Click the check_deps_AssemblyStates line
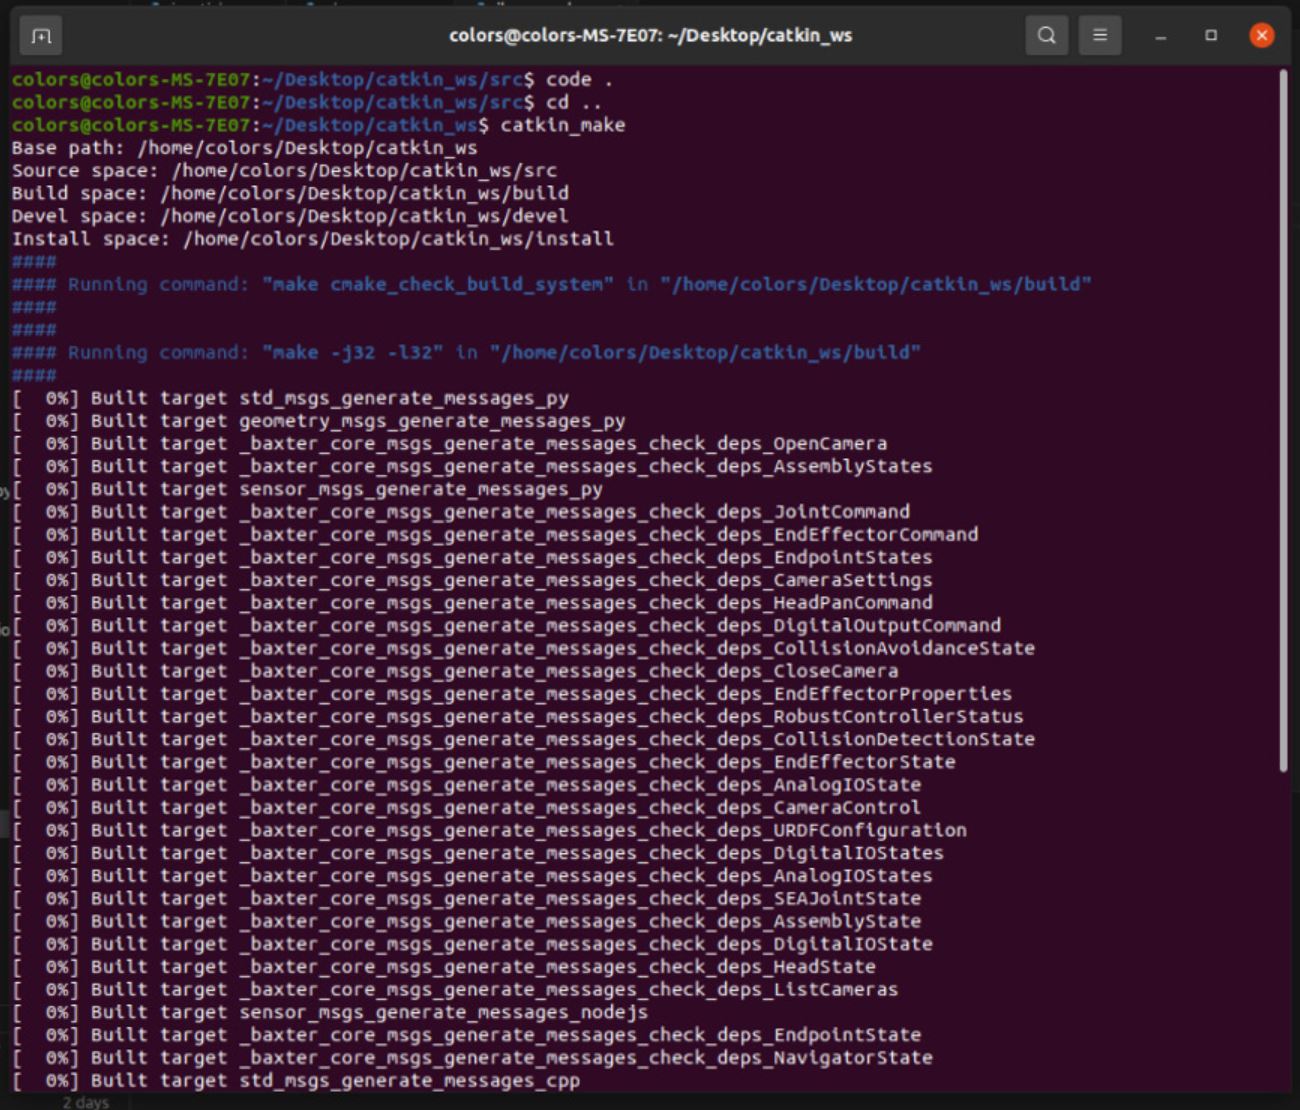Image resolution: width=1300 pixels, height=1110 pixels. [472, 466]
